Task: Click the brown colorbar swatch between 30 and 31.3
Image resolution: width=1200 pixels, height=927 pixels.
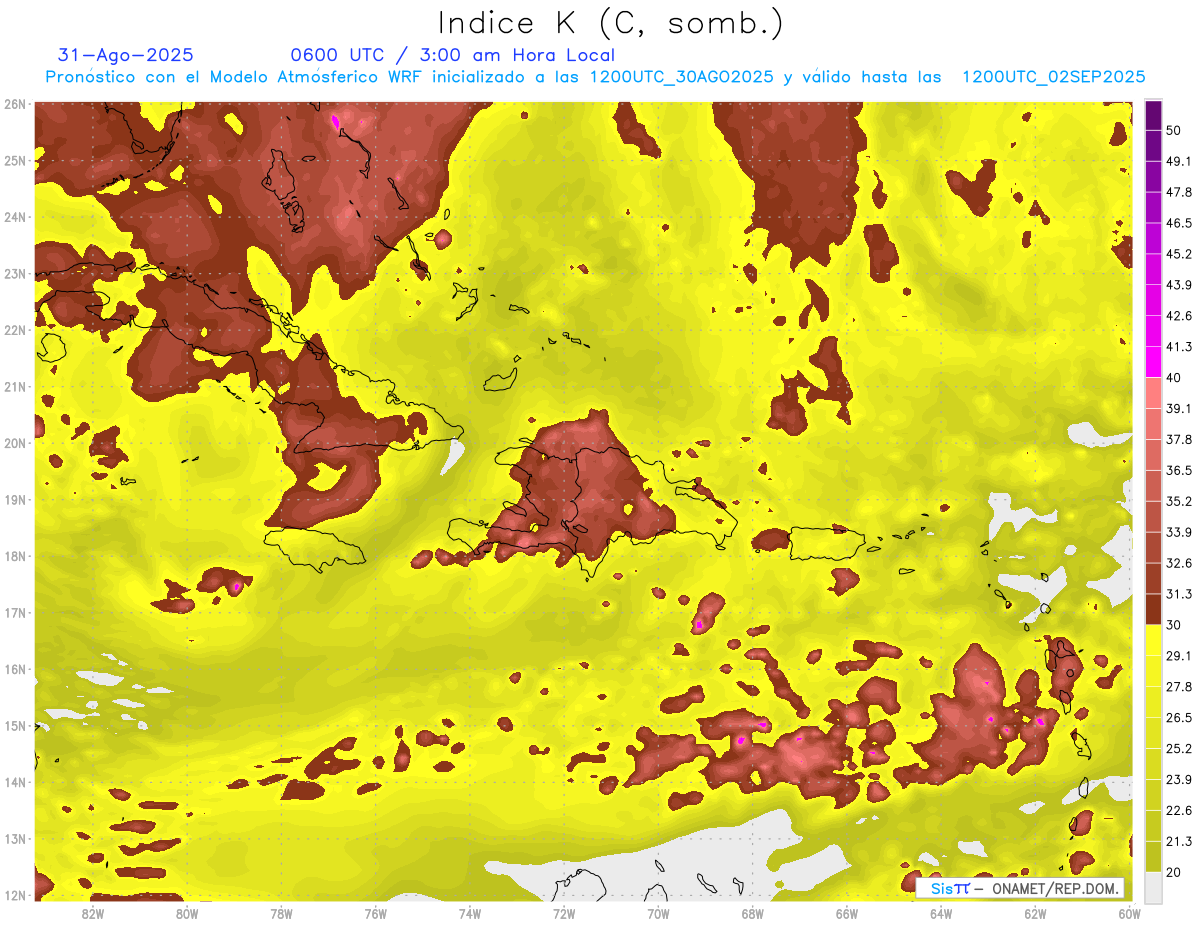Action: (1154, 609)
